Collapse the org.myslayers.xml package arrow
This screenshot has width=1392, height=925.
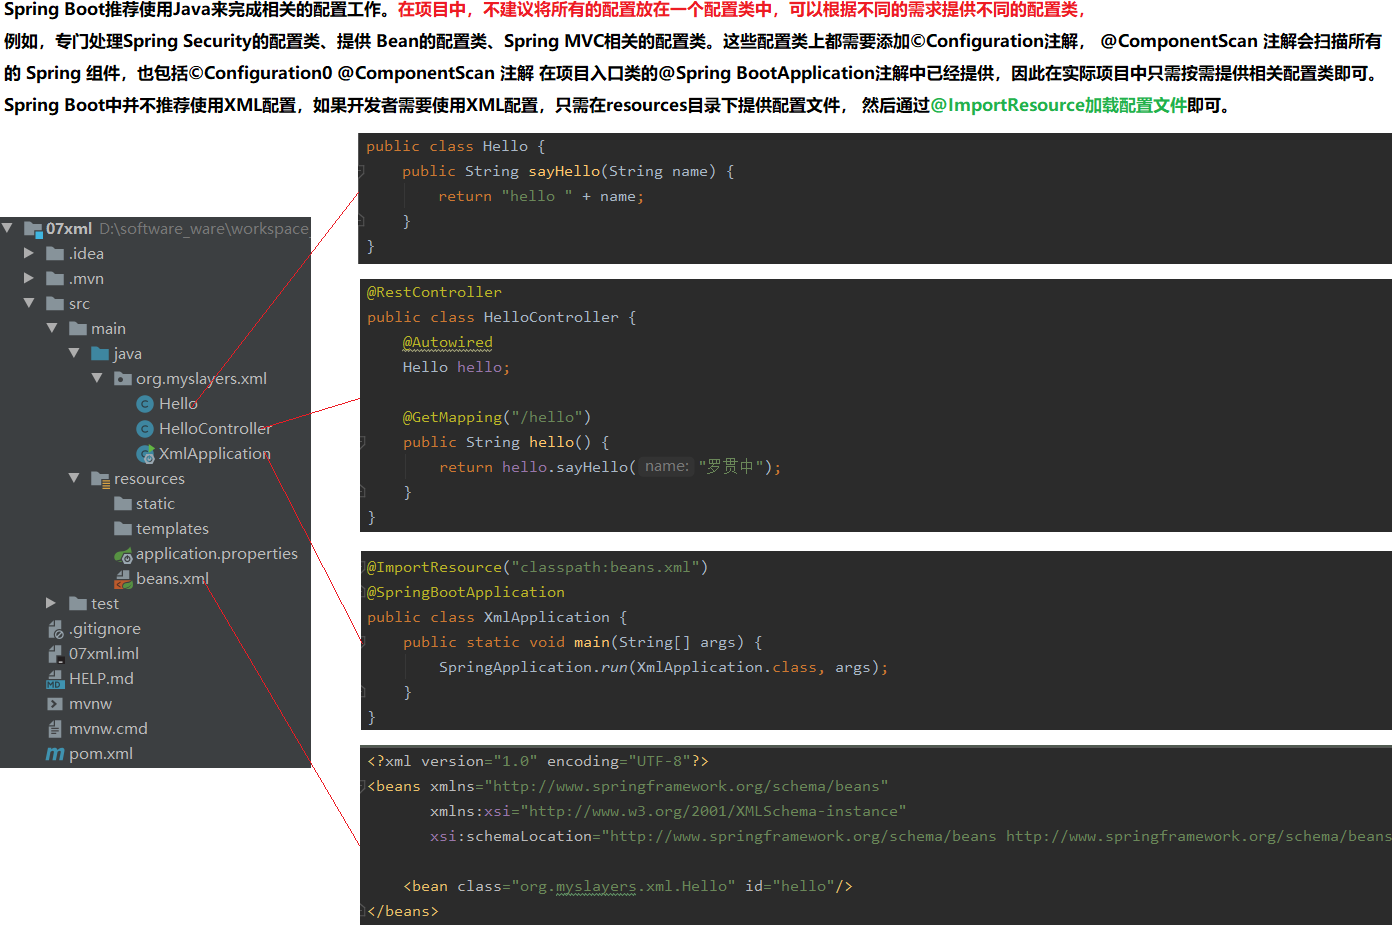[97, 378]
